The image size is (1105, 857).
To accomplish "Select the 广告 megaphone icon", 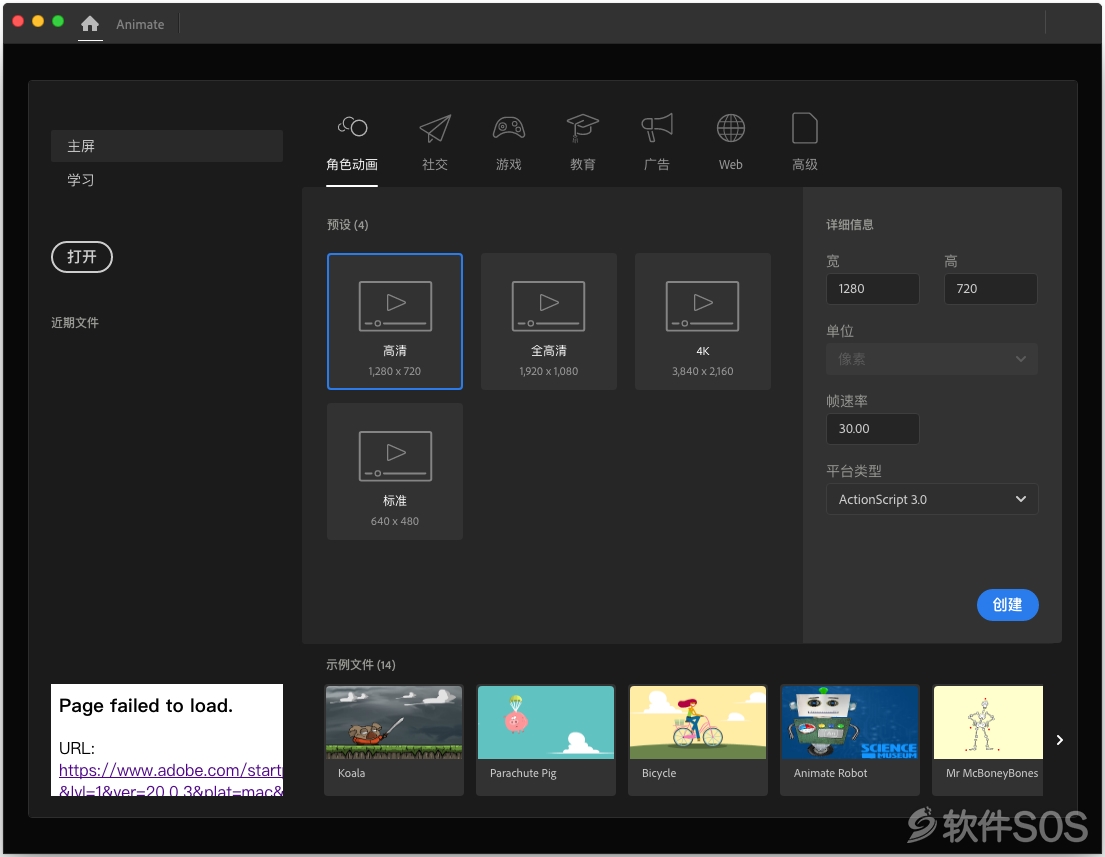I will 657,128.
